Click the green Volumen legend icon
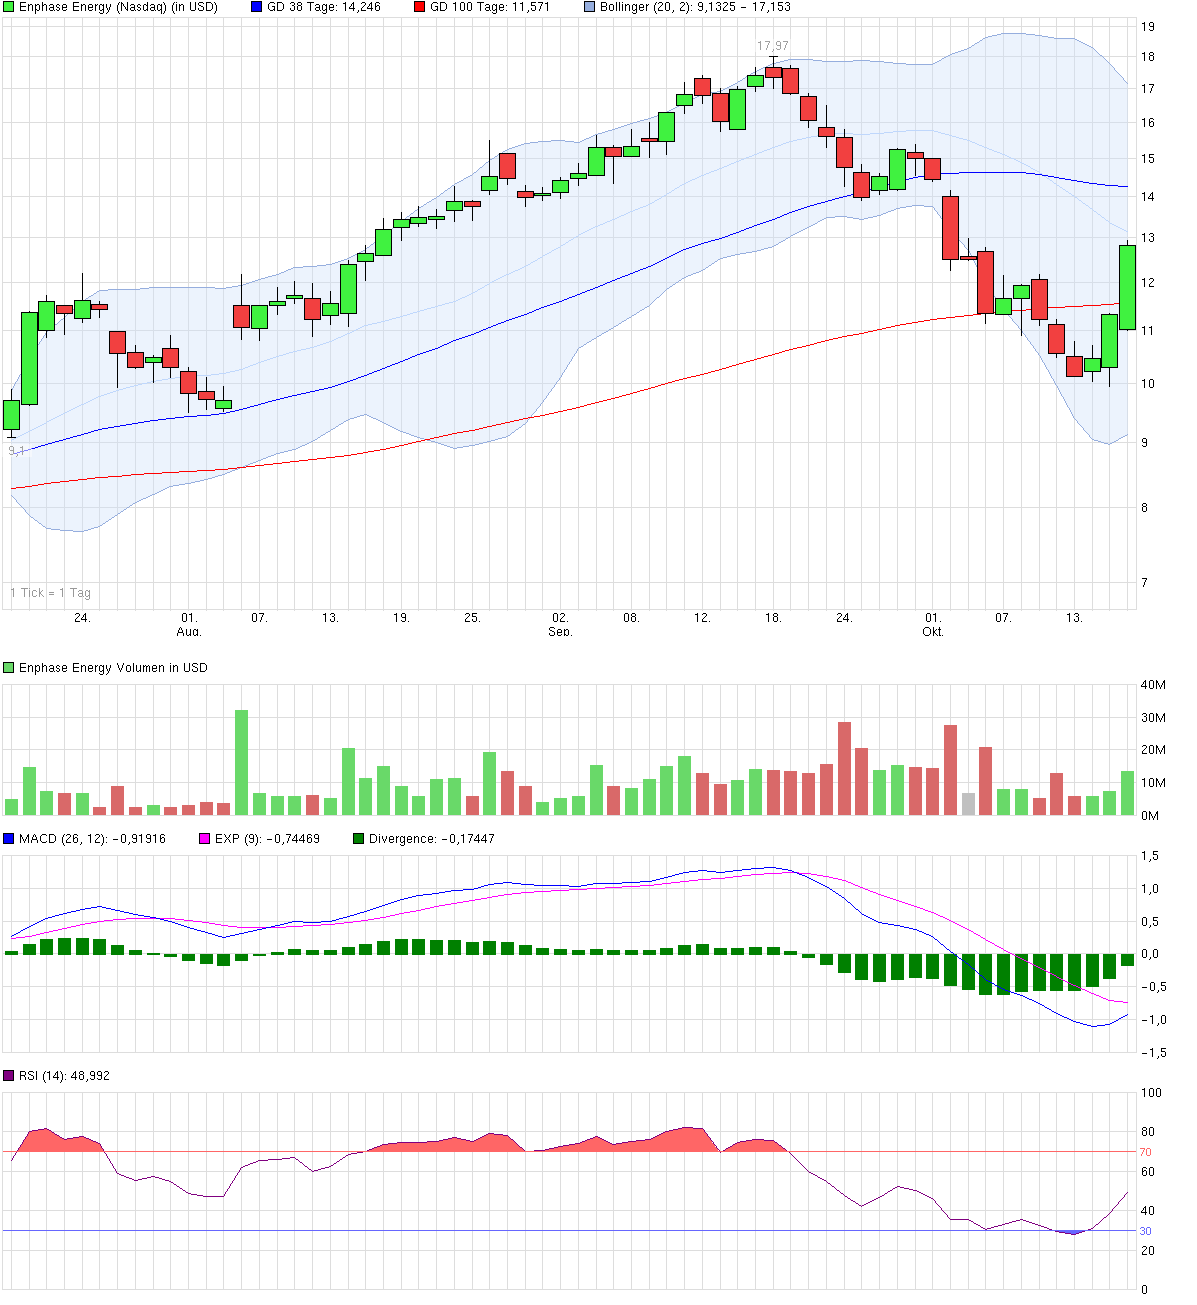Image resolution: width=1197 pixels, height=1305 pixels. (x=8, y=665)
